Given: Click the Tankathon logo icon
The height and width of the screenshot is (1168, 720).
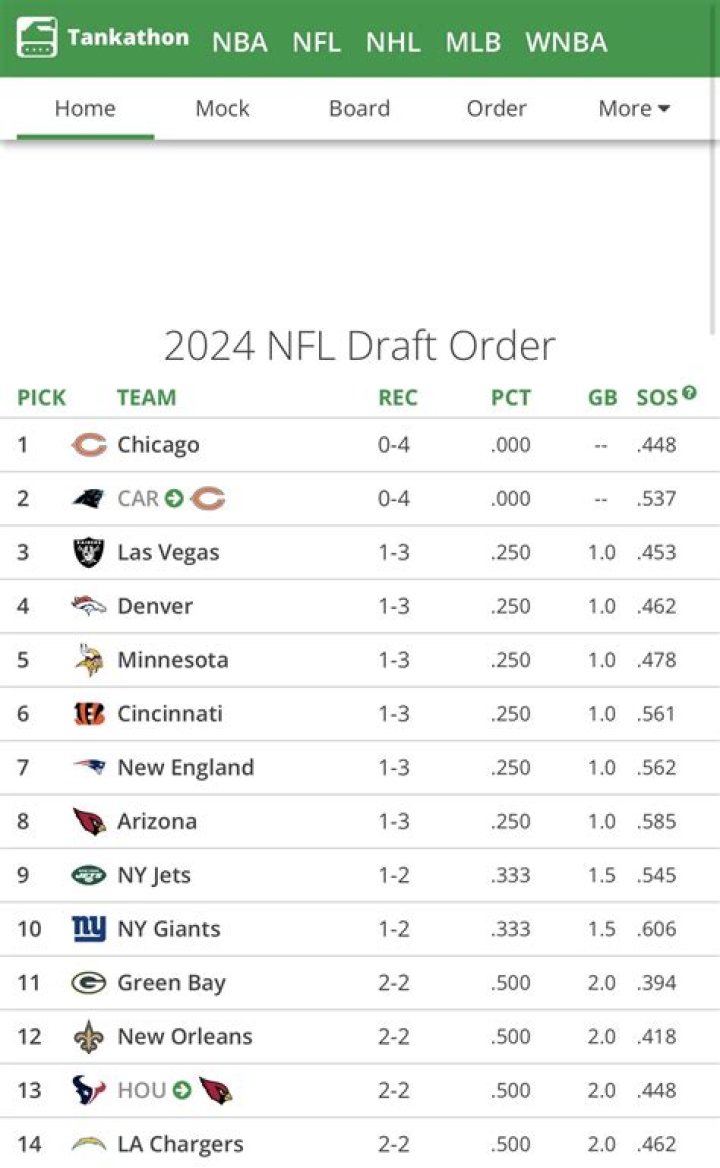Looking at the screenshot, I should coord(36,38).
